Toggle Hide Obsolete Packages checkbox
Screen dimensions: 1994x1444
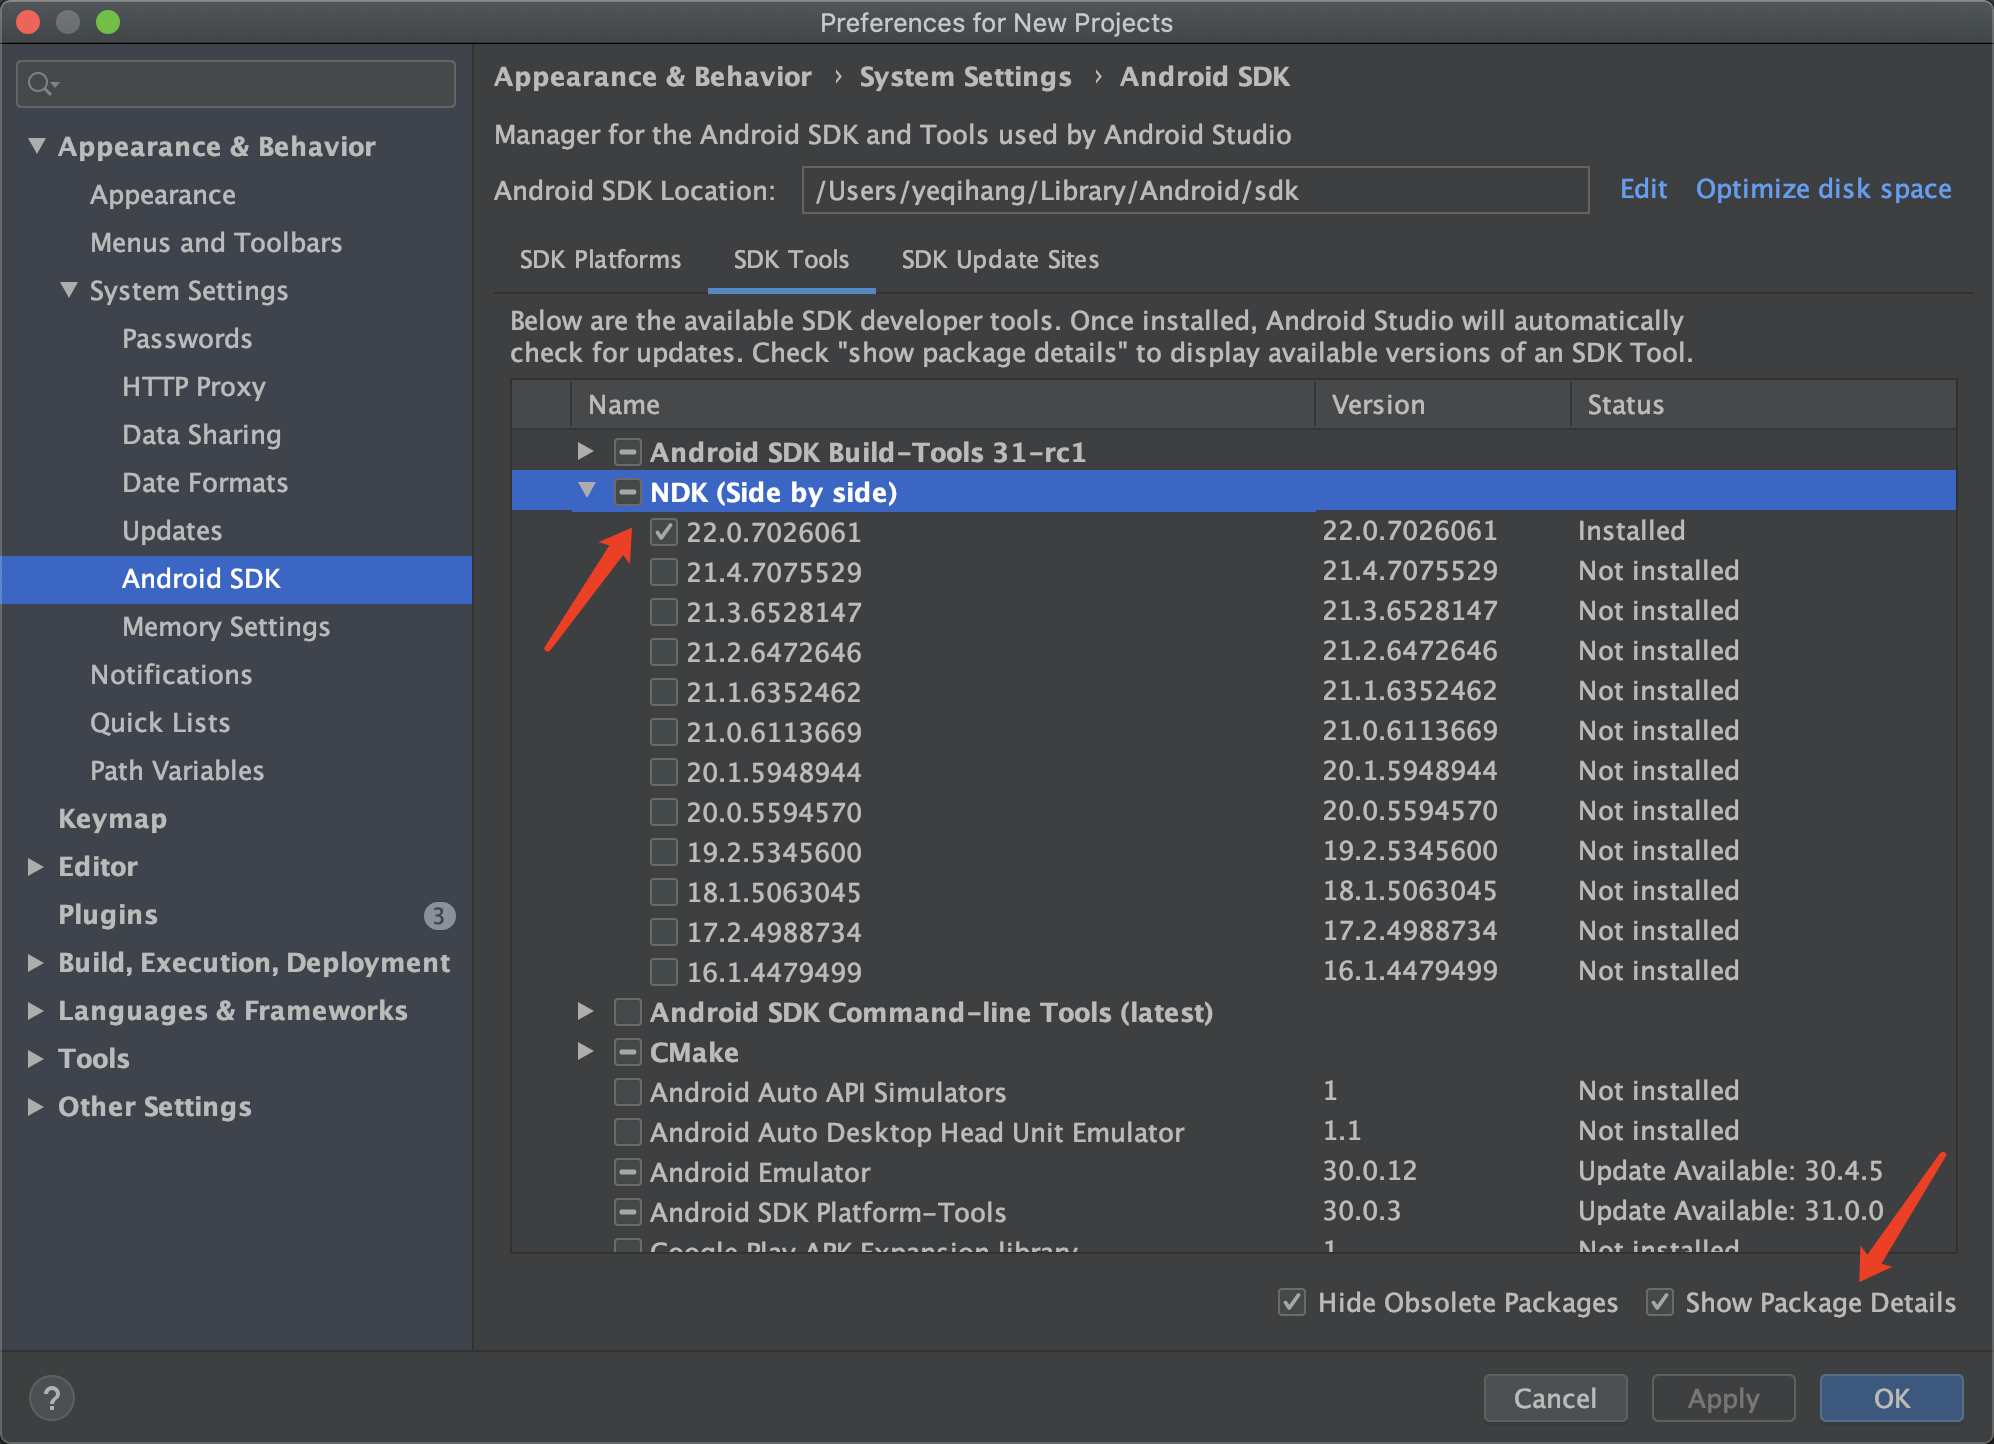1292,1302
